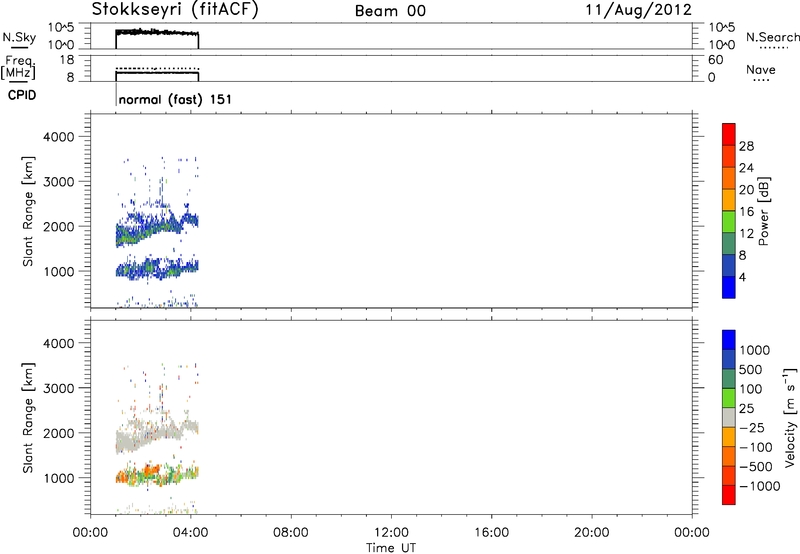The image size is (800, 554).
Task: Click the 'Power [dB]' axis label
Action: 763,211
